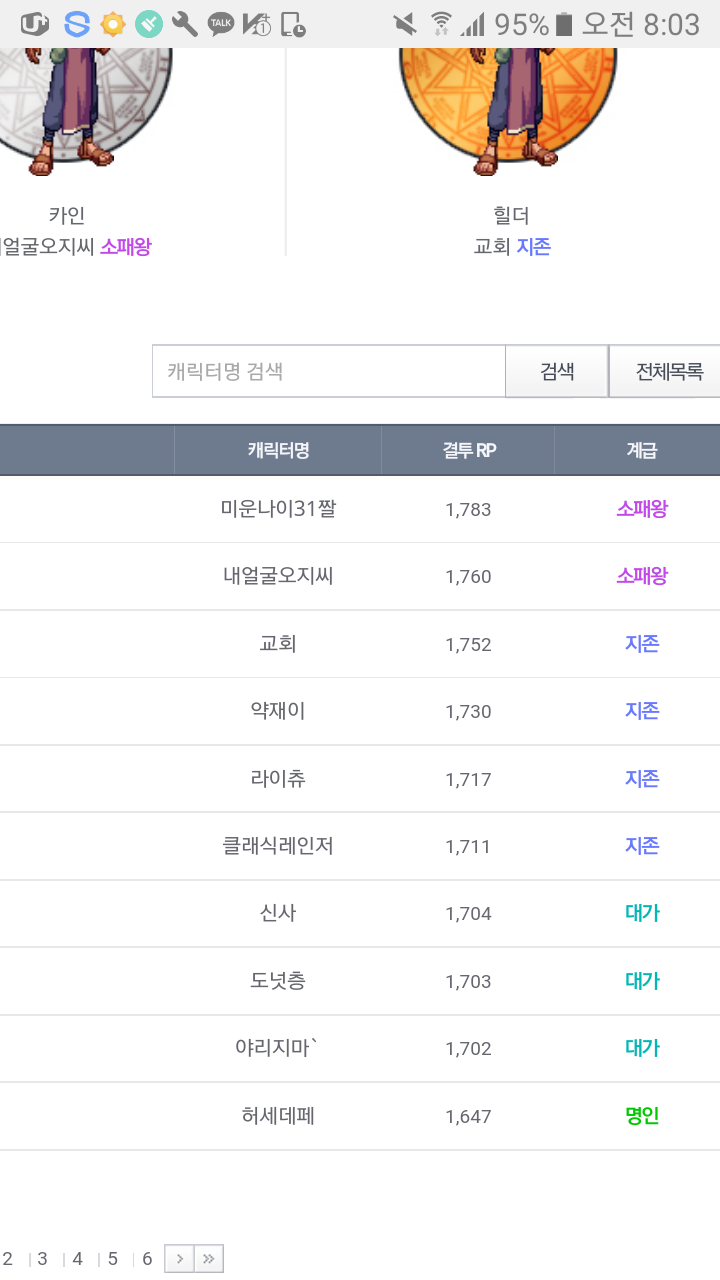Tap the muted sound icon
This screenshot has width=720, height=1280.
(405, 24)
